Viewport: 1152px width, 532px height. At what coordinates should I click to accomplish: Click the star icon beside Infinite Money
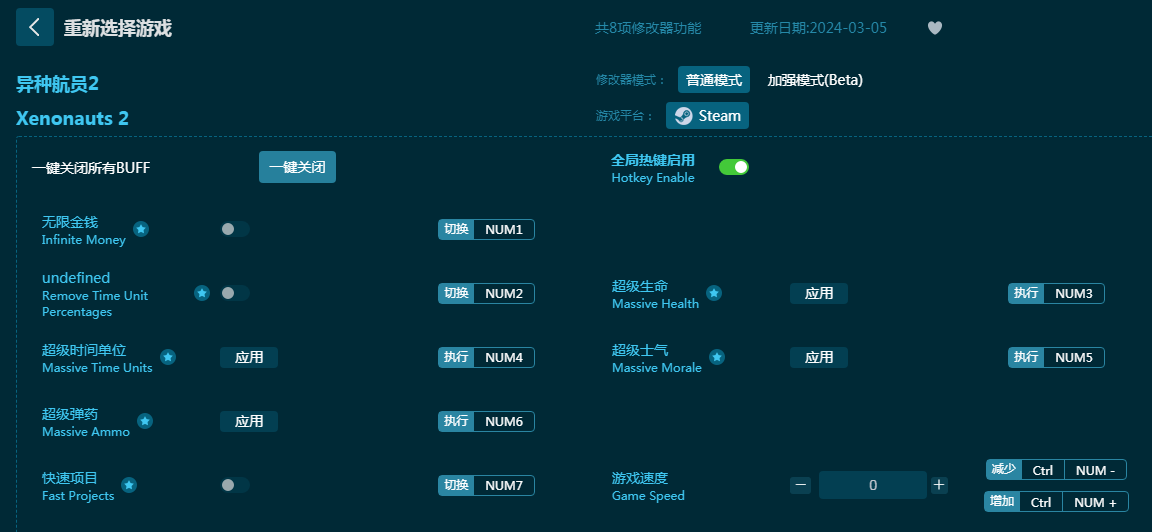pyautogui.click(x=141, y=229)
